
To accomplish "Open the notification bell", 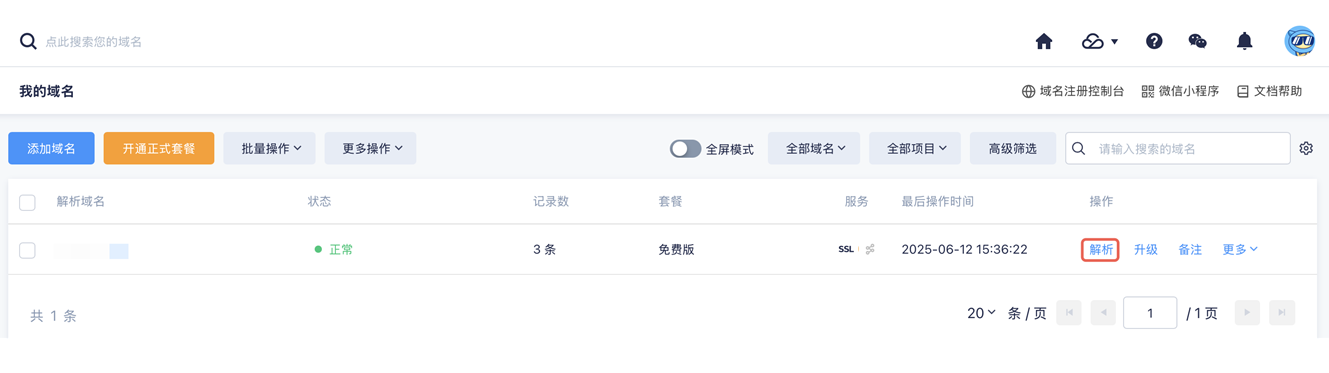I will click(1244, 41).
